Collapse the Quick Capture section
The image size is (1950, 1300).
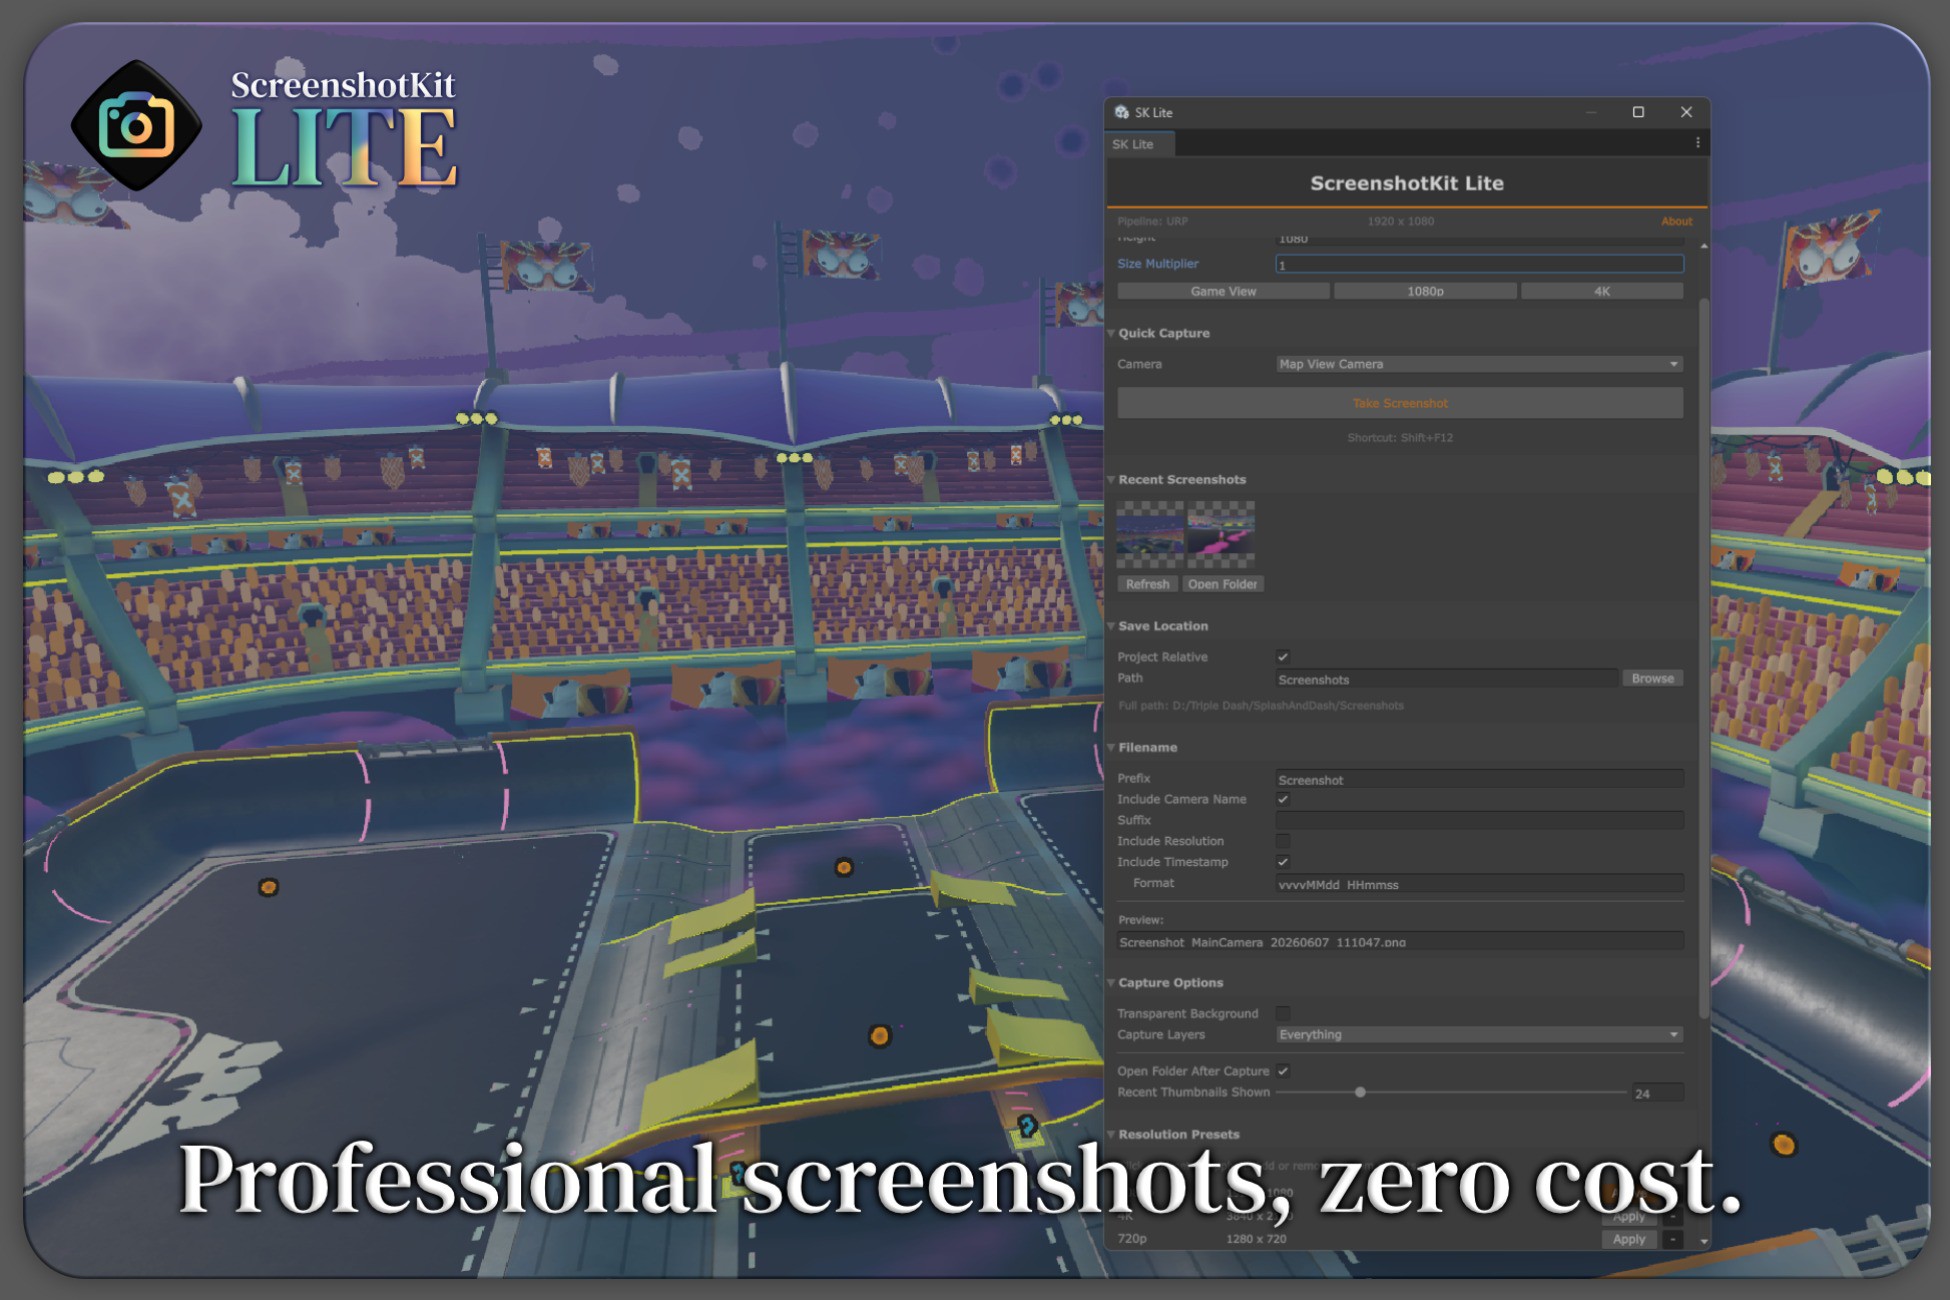[x=1111, y=333]
